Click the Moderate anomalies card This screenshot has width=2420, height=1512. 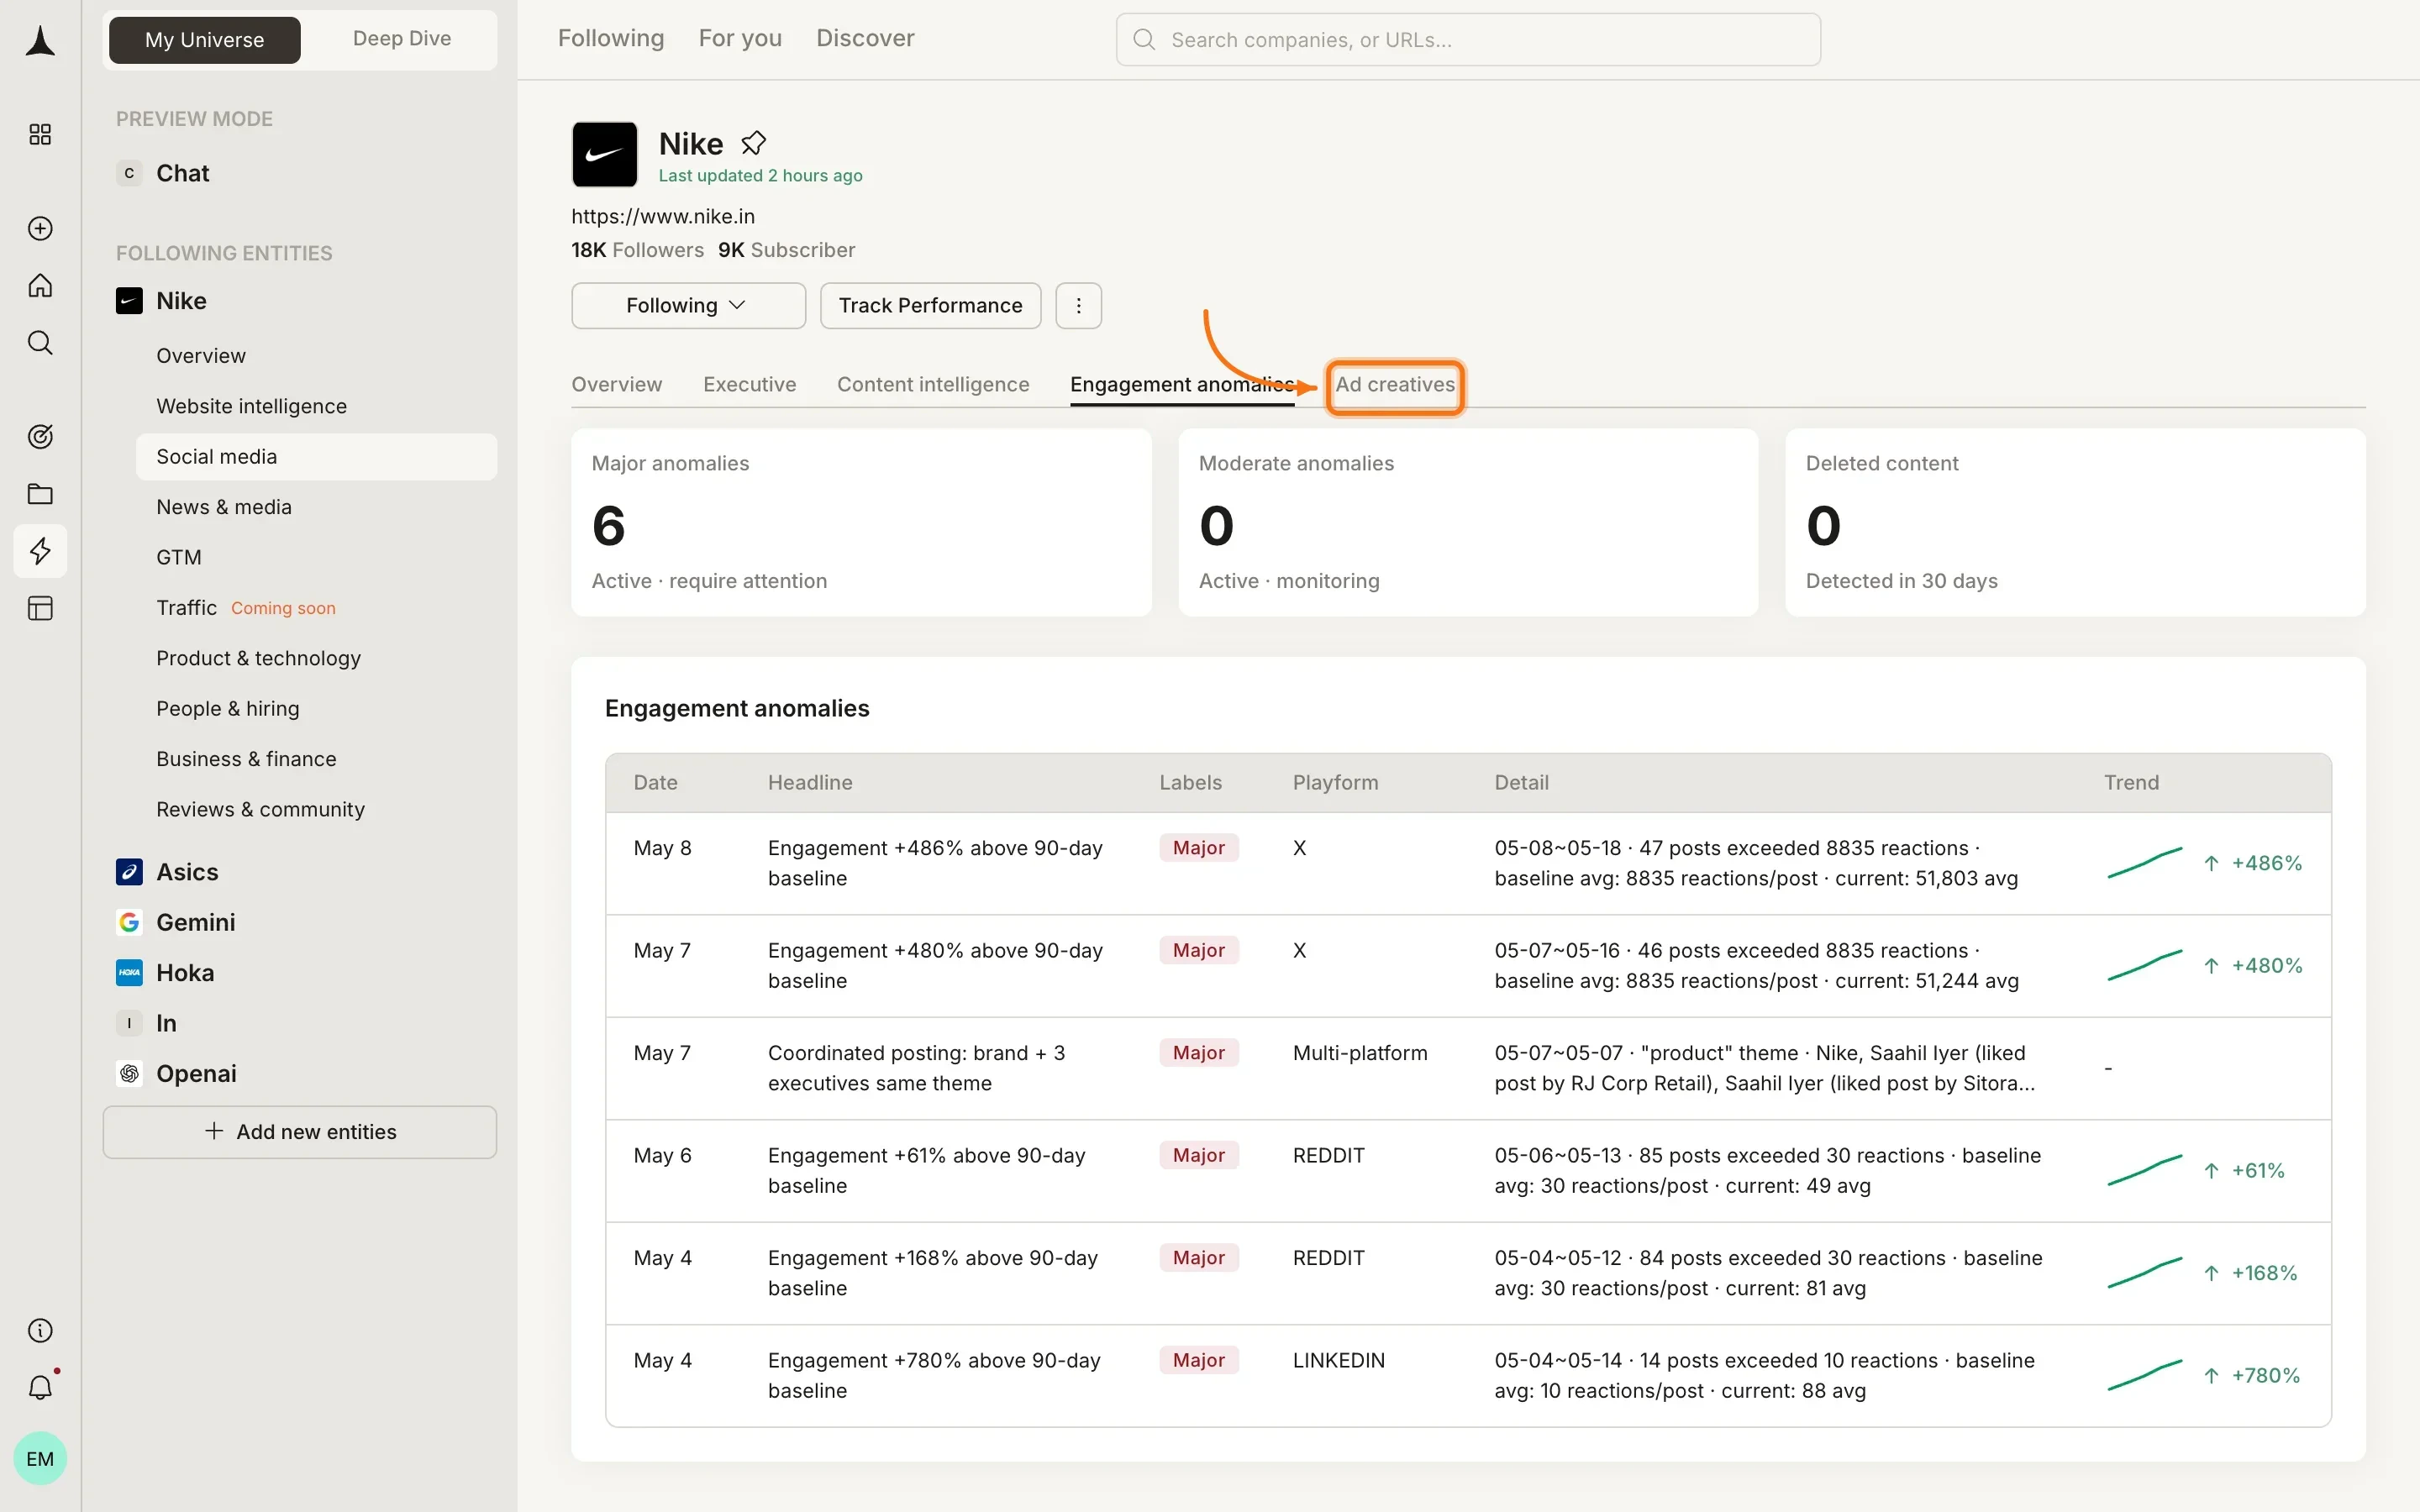point(1468,522)
